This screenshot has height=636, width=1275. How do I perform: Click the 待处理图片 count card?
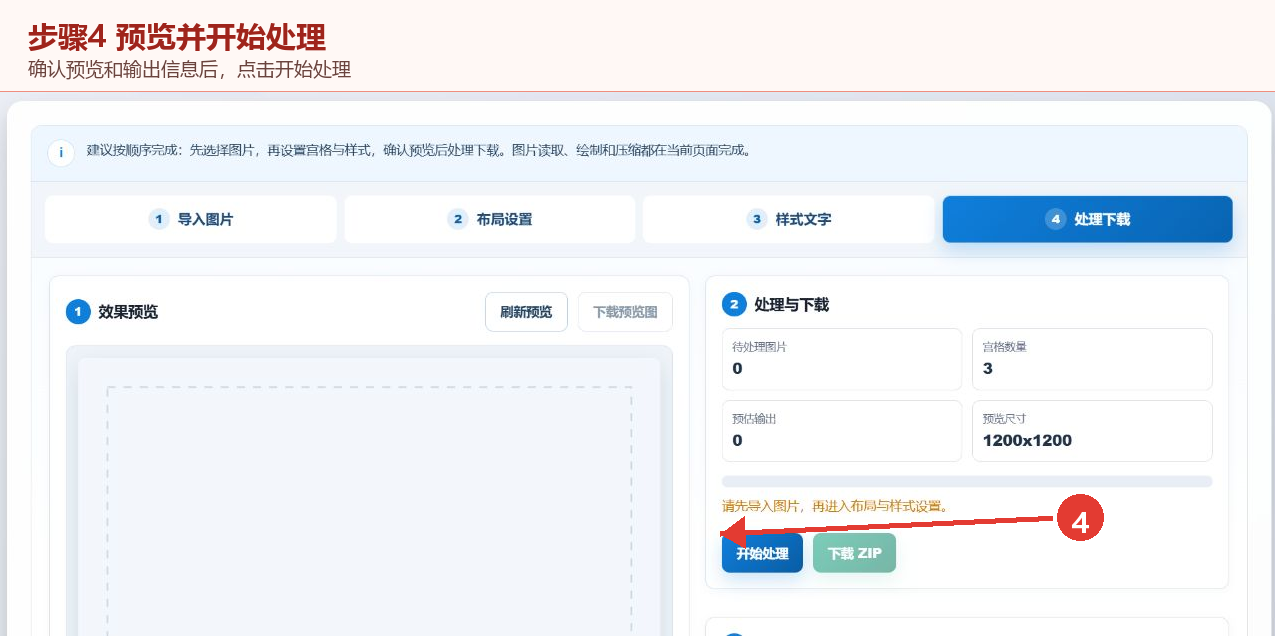click(x=841, y=359)
